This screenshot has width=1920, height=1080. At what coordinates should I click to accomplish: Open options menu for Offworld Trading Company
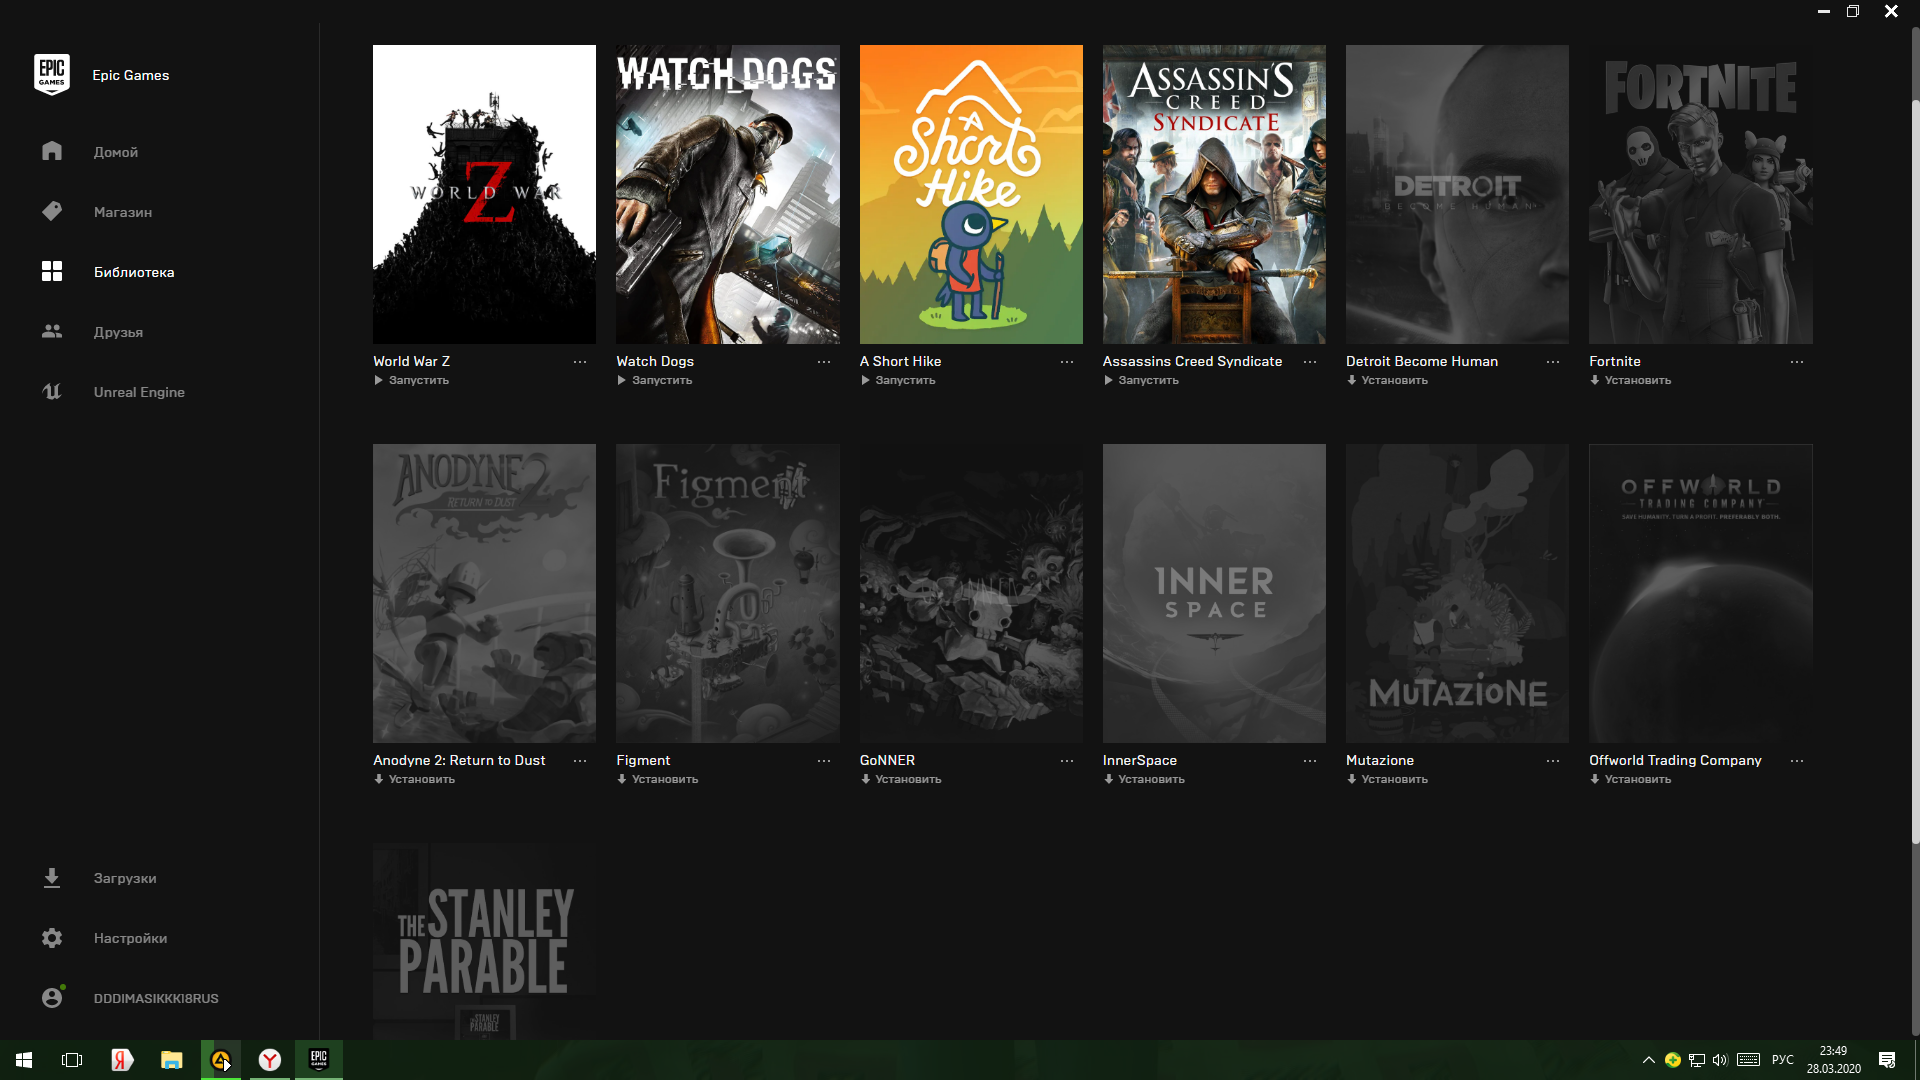tap(1797, 761)
